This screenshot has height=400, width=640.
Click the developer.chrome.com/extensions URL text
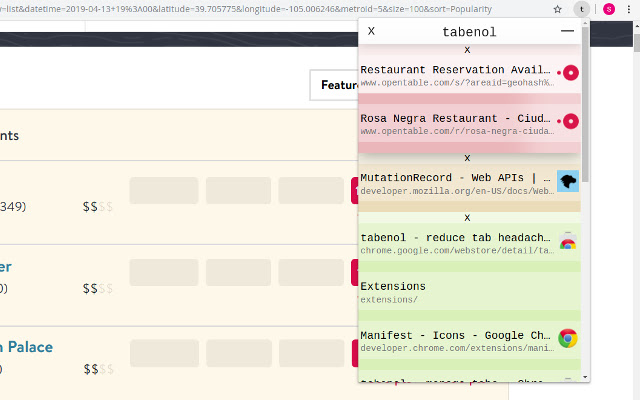click(x=457, y=348)
